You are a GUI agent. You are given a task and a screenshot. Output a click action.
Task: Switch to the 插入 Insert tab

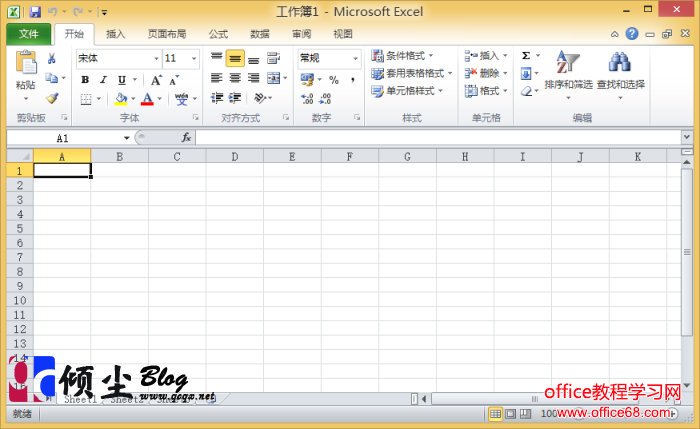pyautogui.click(x=116, y=34)
